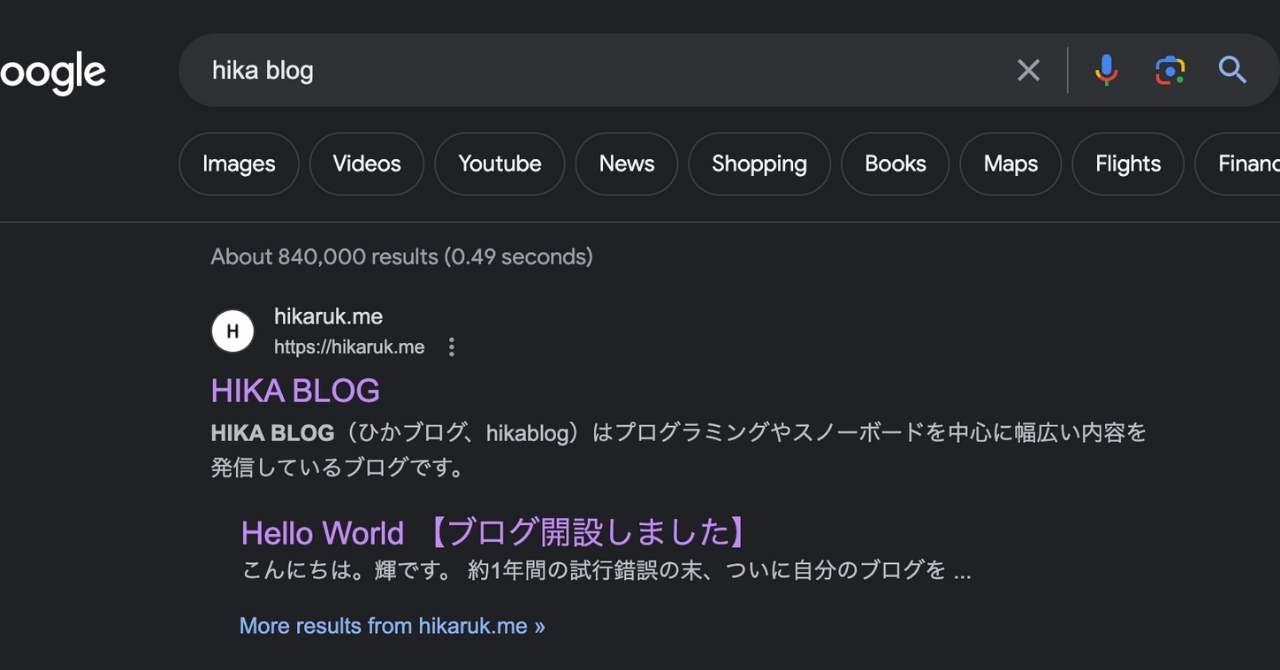Open search by image (Lens) icon

pos(1170,70)
